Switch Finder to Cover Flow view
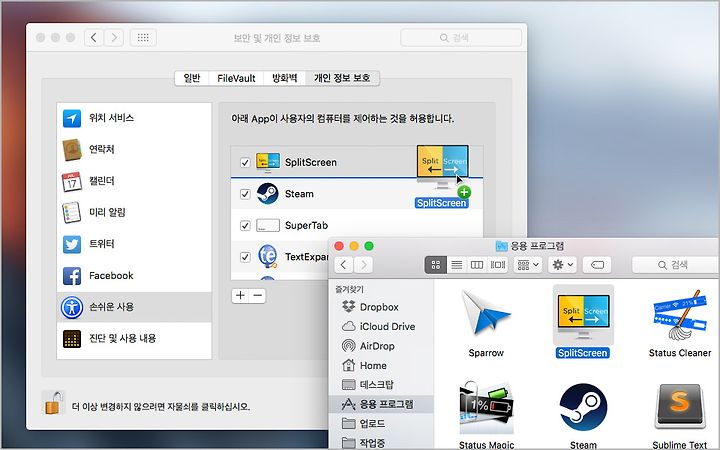 click(x=498, y=265)
